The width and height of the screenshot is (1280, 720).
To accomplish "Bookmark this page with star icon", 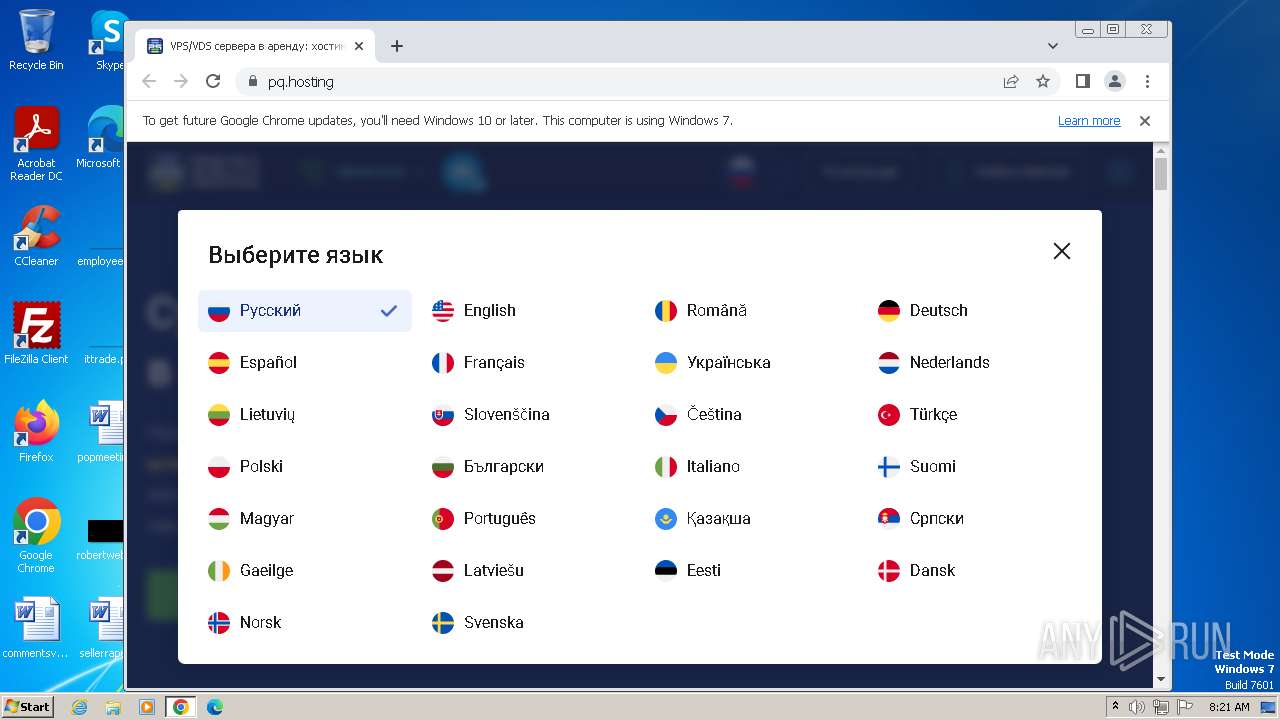I will point(1043,82).
